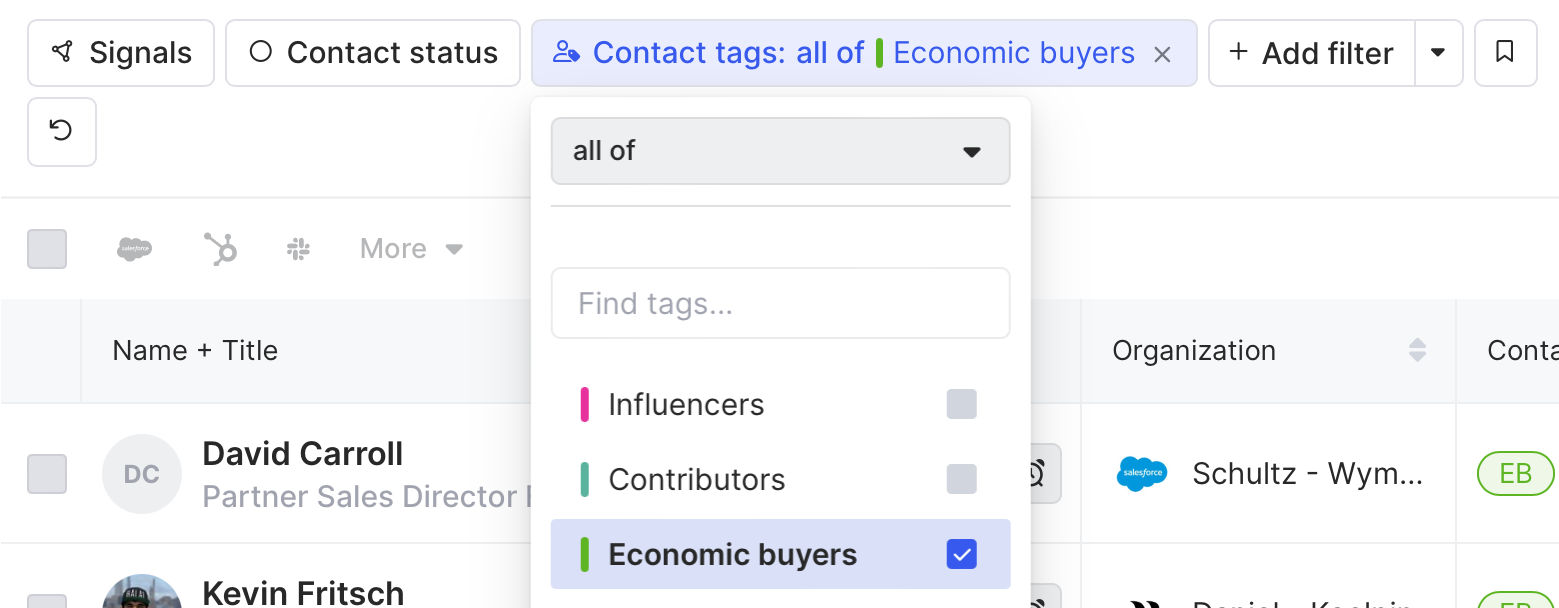The width and height of the screenshot is (1559, 608).
Task: Click the Add filter button
Action: pos(1311,53)
